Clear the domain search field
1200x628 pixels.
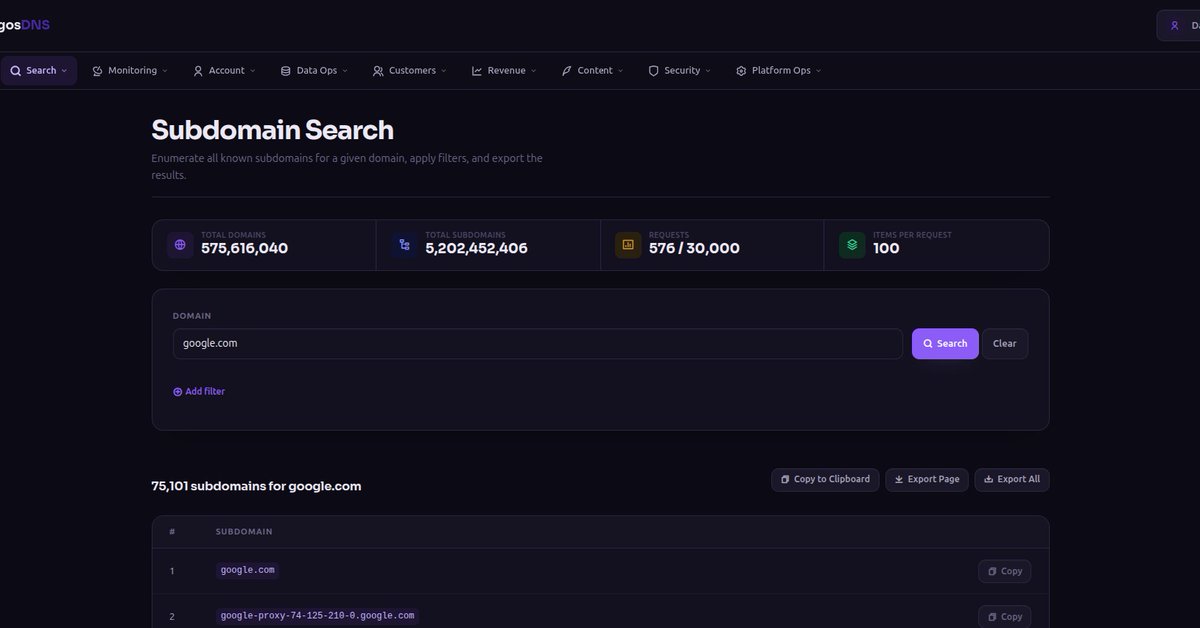pos(1005,344)
